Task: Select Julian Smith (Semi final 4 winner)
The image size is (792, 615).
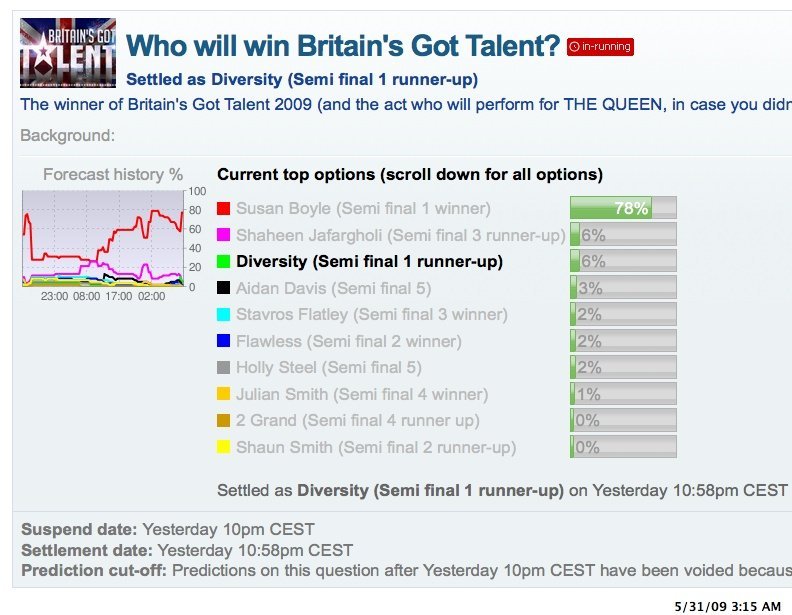Action: [x=362, y=394]
